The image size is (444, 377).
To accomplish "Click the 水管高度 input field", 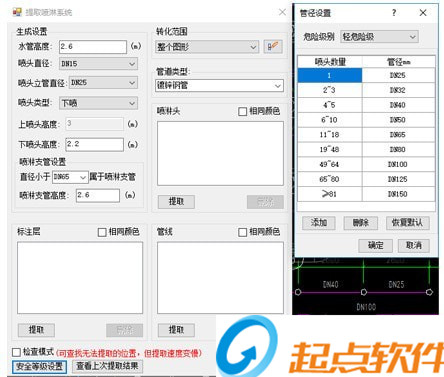I will click(x=93, y=47).
